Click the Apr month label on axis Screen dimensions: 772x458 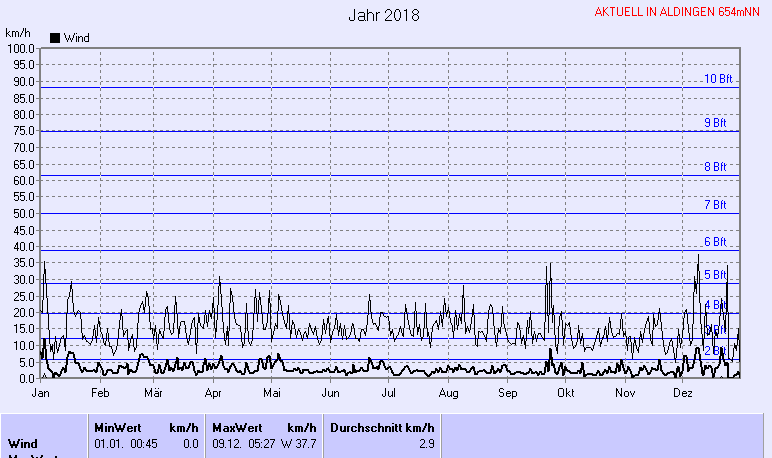[x=212, y=395]
